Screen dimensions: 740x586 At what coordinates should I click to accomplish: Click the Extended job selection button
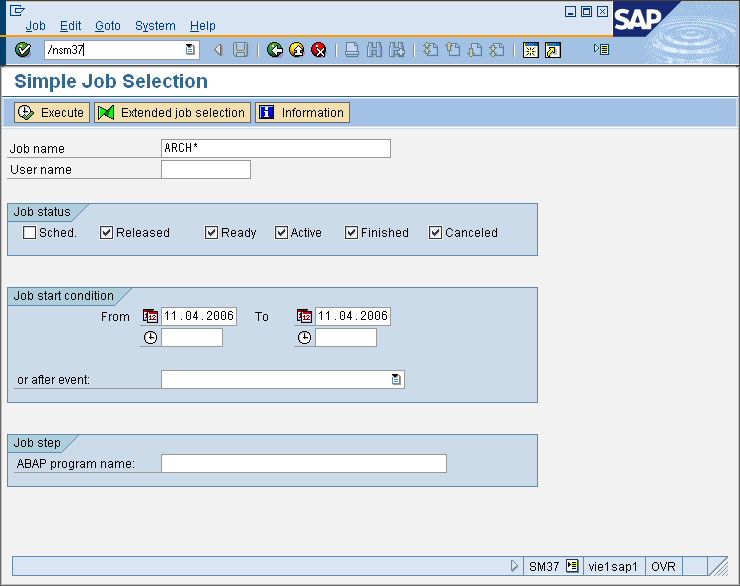(172, 113)
